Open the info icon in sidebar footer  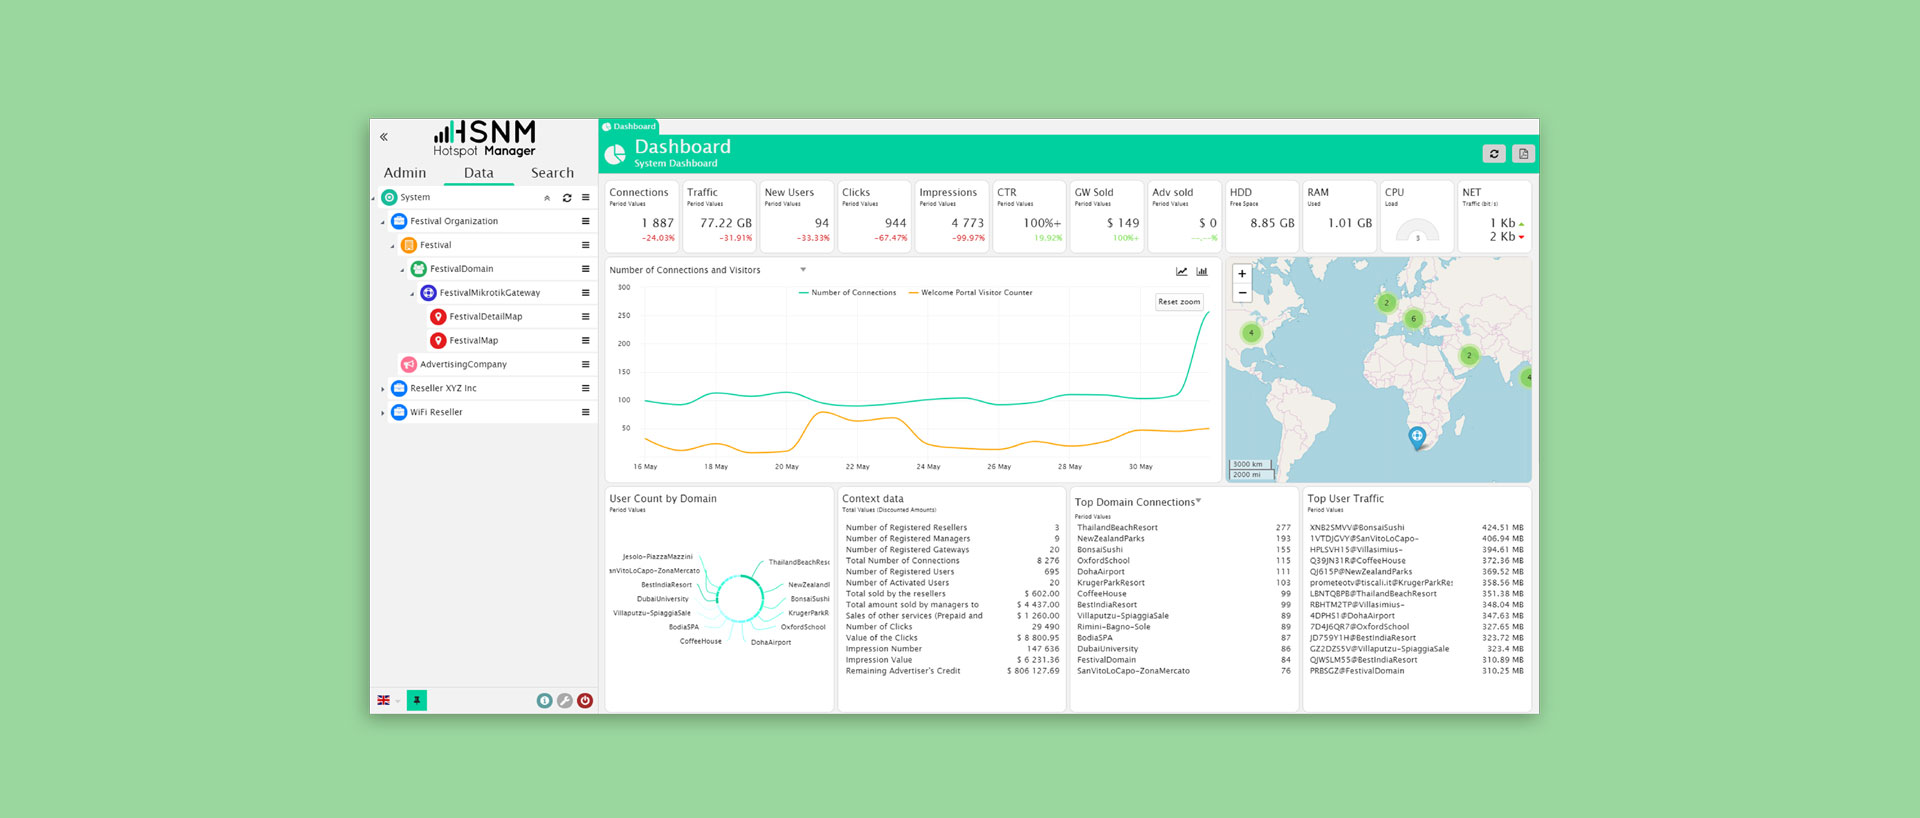[x=544, y=701]
